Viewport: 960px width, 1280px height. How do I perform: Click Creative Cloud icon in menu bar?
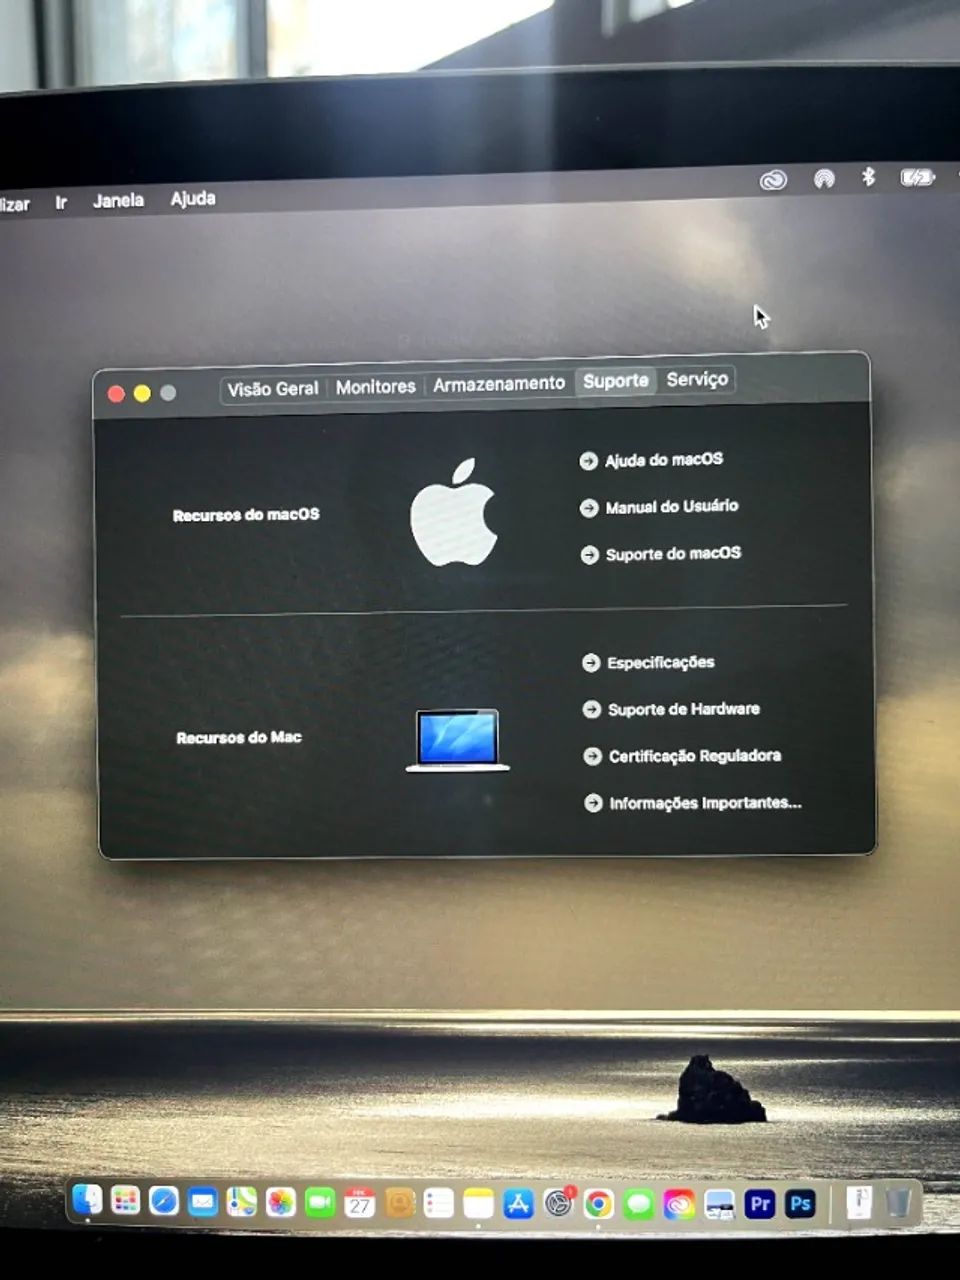tap(773, 180)
